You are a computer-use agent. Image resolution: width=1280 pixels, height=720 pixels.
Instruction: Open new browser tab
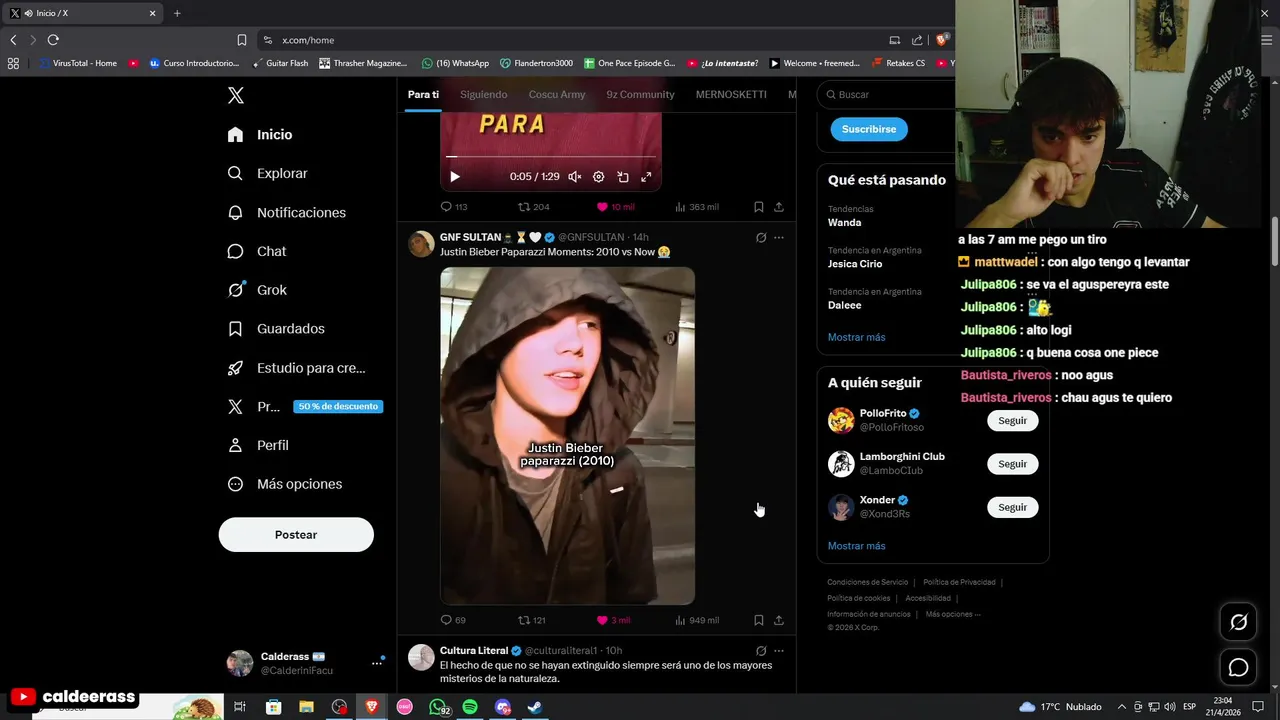click(177, 13)
